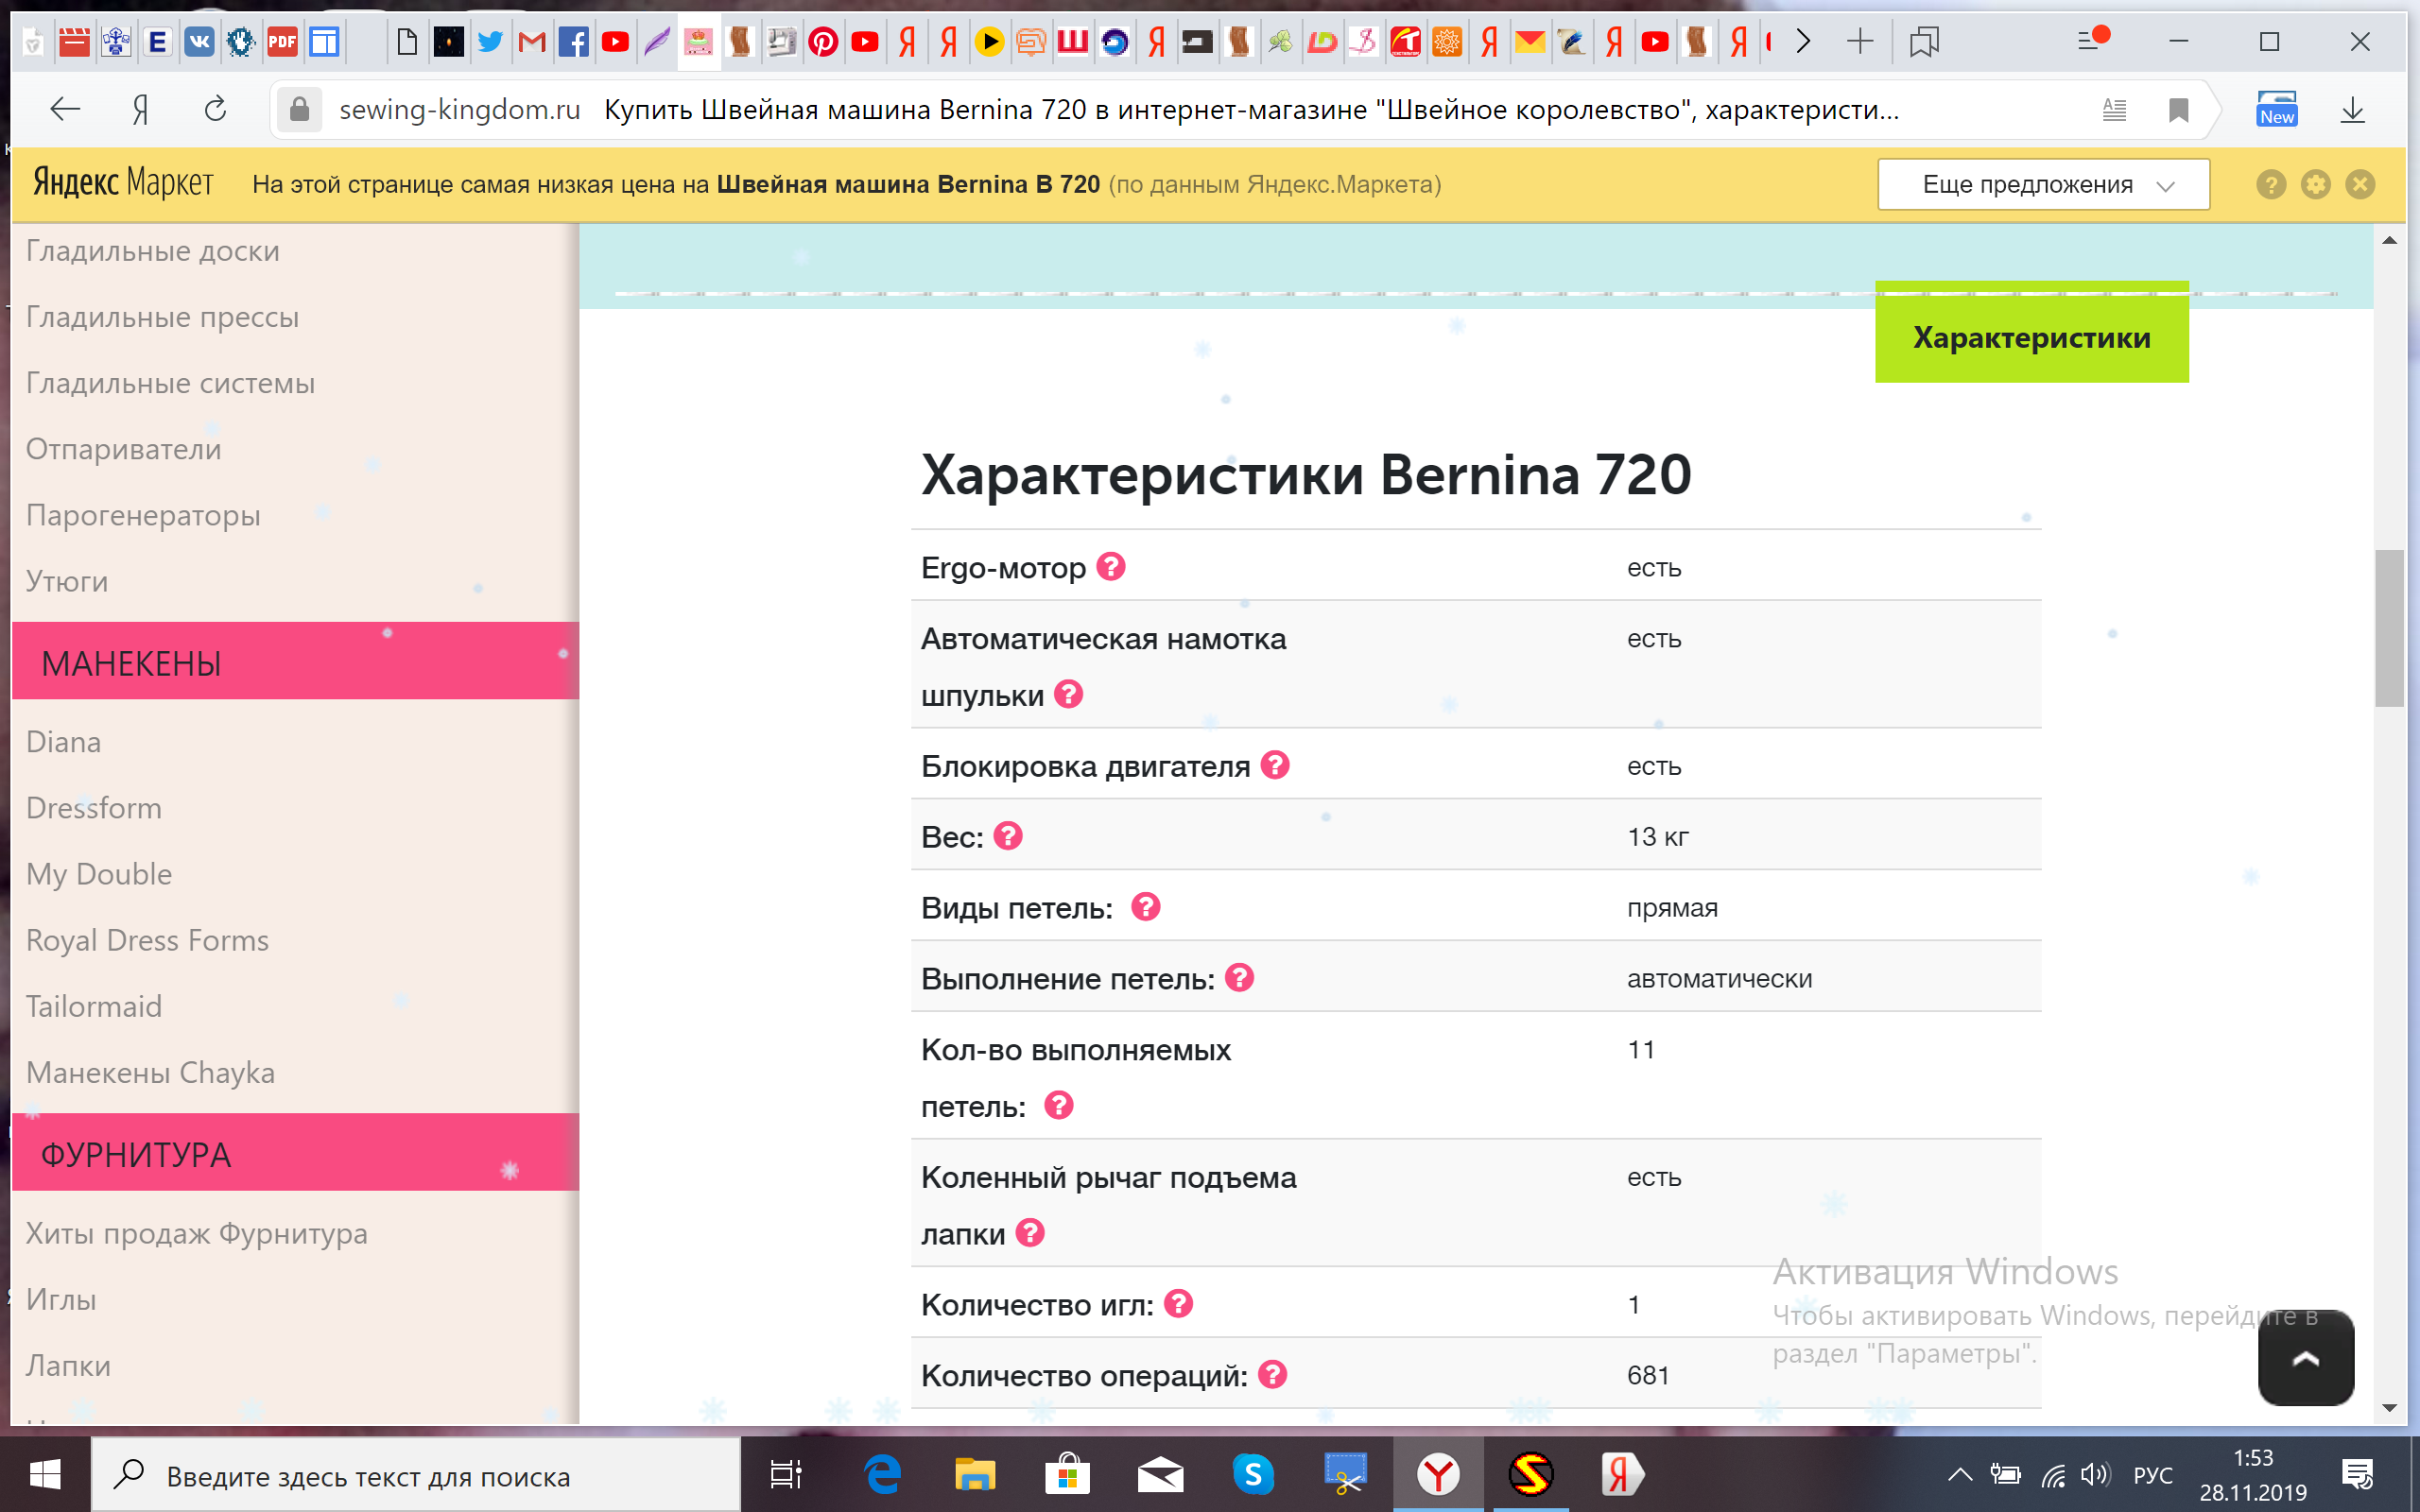The height and width of the screenshot is (1512, 2420).
Task: Open Утюги category
Action: point(67,581)
